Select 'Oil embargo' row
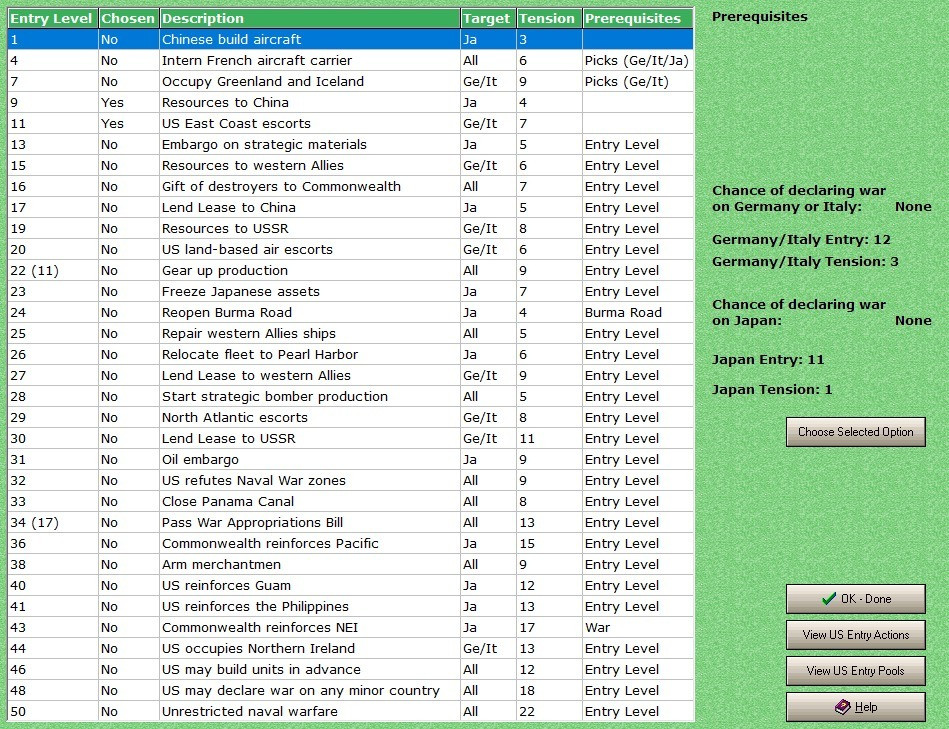This screenshot has width=949, height=729. pos(350,459)
